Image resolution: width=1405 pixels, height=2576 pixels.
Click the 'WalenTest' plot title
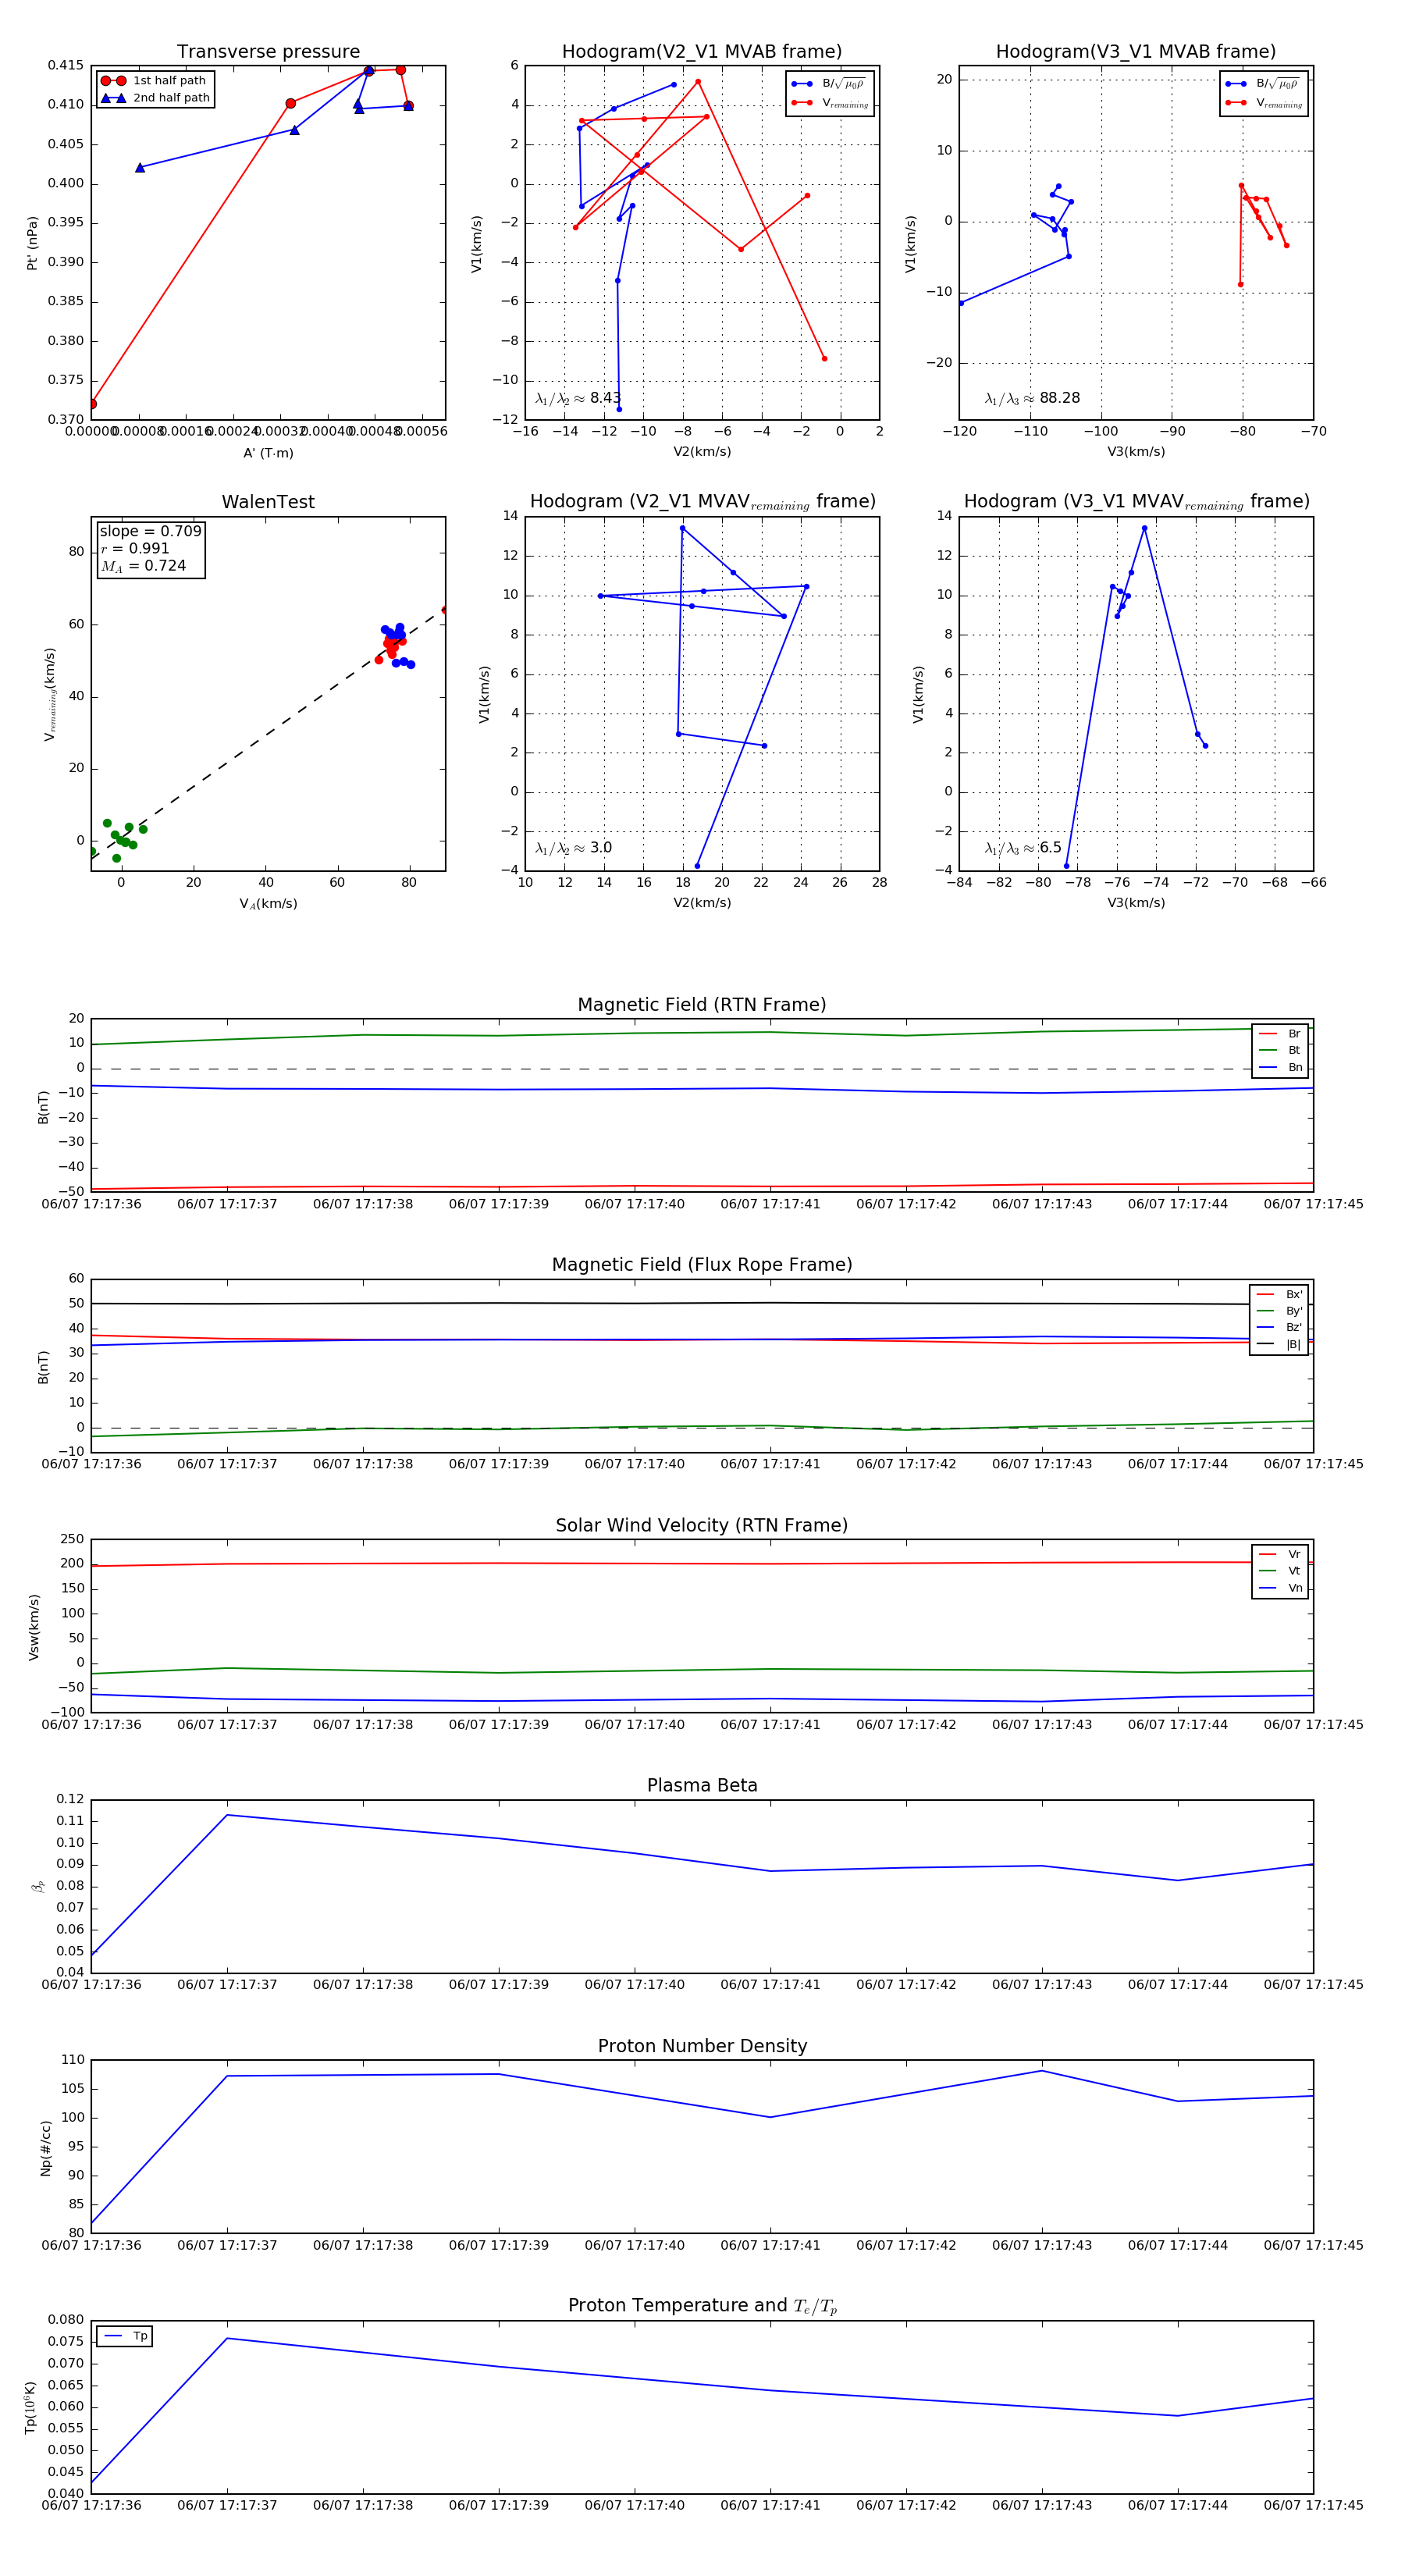point(268,502)
